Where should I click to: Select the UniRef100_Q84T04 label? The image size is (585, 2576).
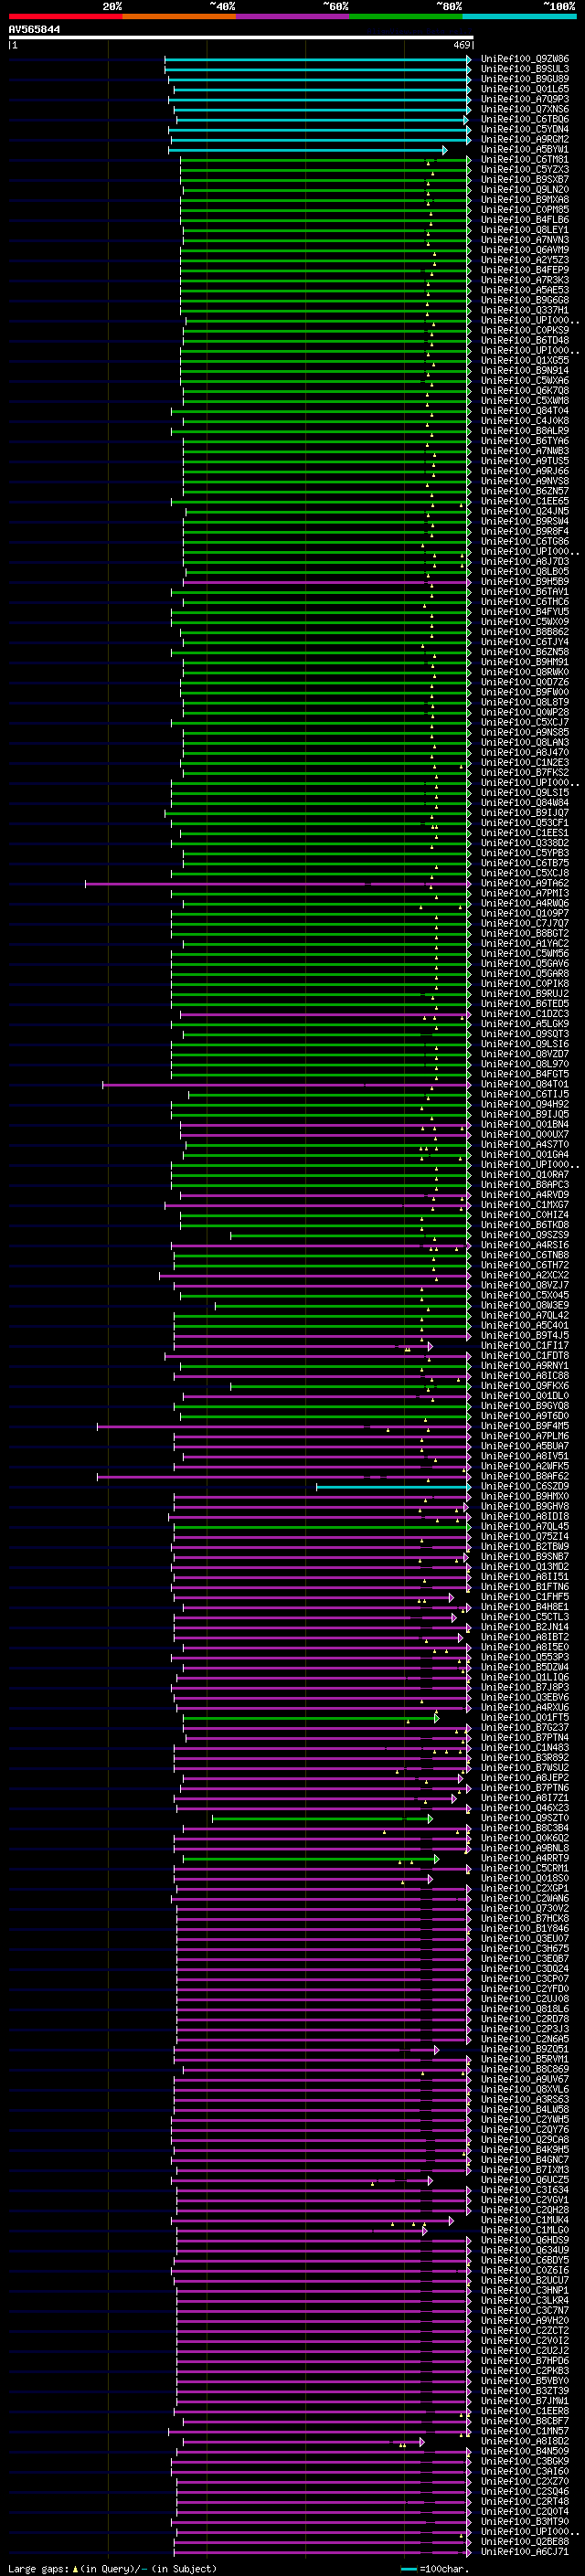point(525,411)
